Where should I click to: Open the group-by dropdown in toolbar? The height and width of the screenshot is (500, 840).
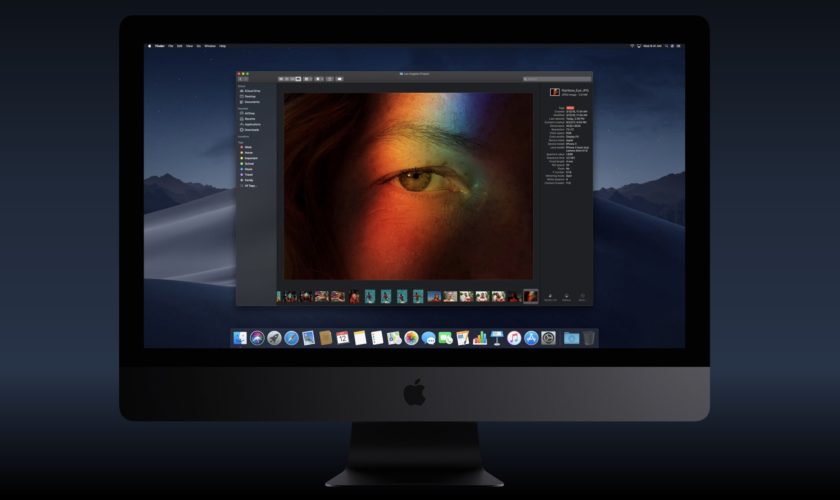pos(308,79)
